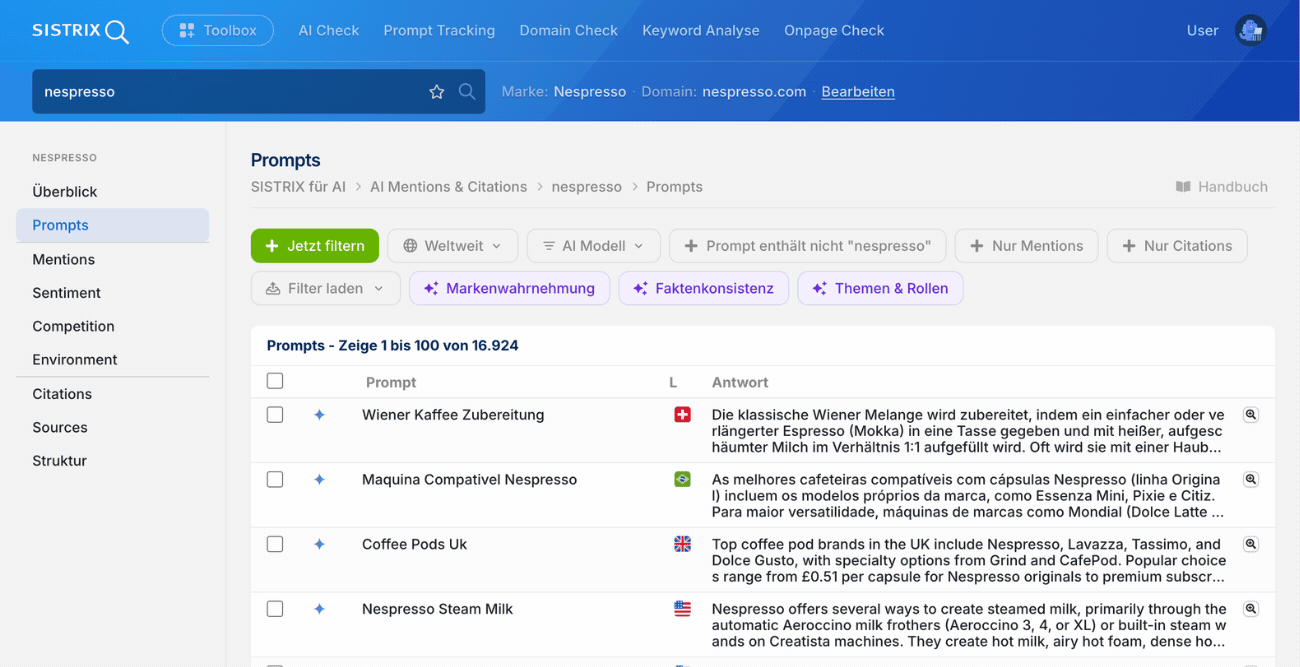Open magnifier detail icon for Wiener Kaffee row
The image size is (1300, 667).
click(x=1250, y=415)
